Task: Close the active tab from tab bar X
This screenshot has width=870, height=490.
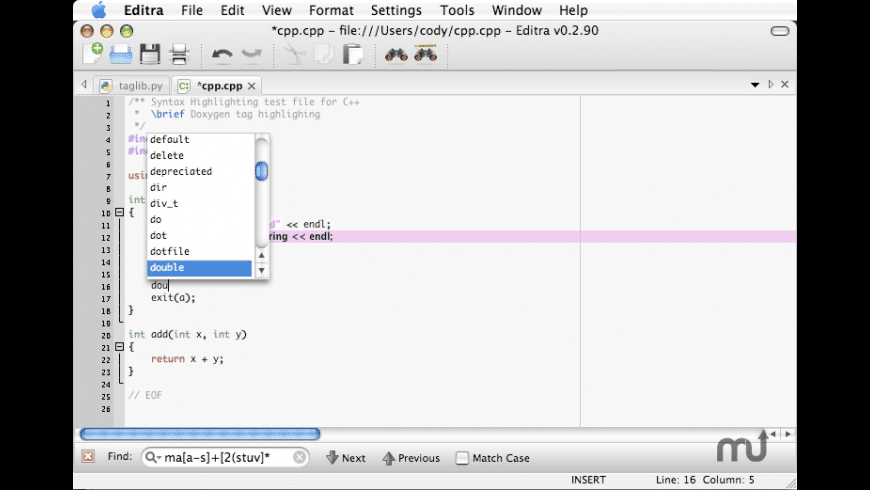Action: tap(785, 84)
